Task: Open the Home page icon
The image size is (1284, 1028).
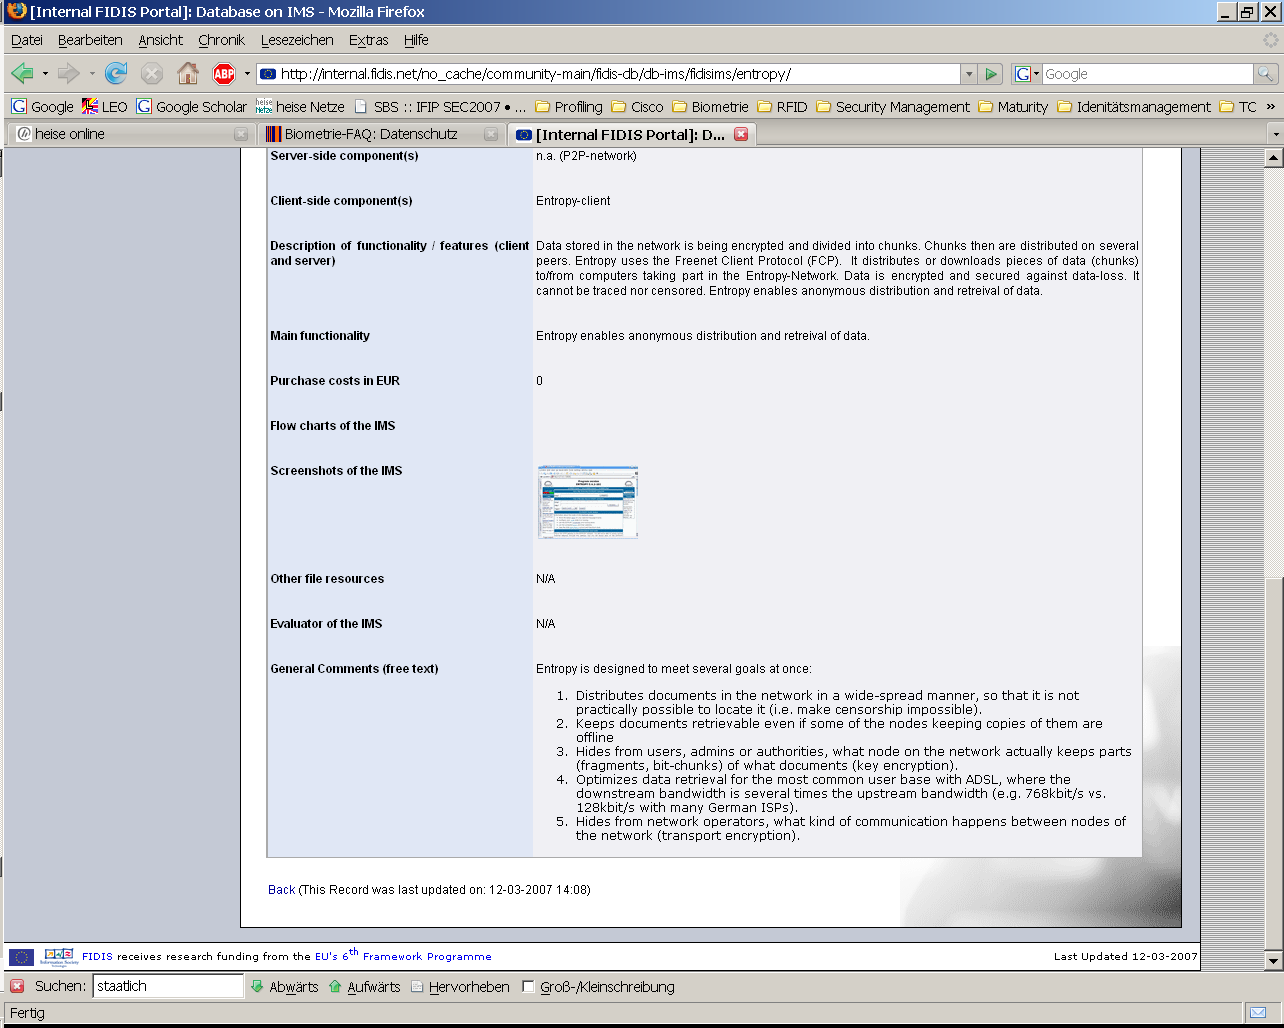Action: [x=187, y=73]
